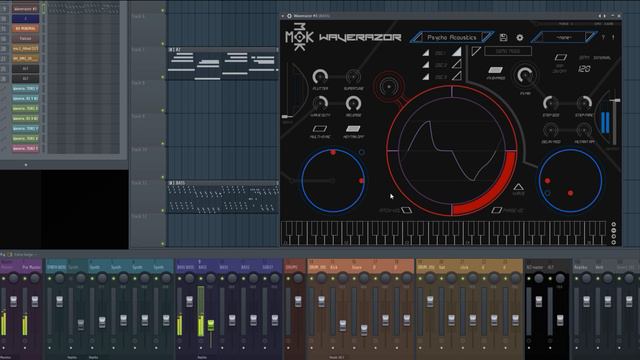Select the SYNTH BUS mixer track label
This screenshot has height=360, width=640.
pos(56,267)
